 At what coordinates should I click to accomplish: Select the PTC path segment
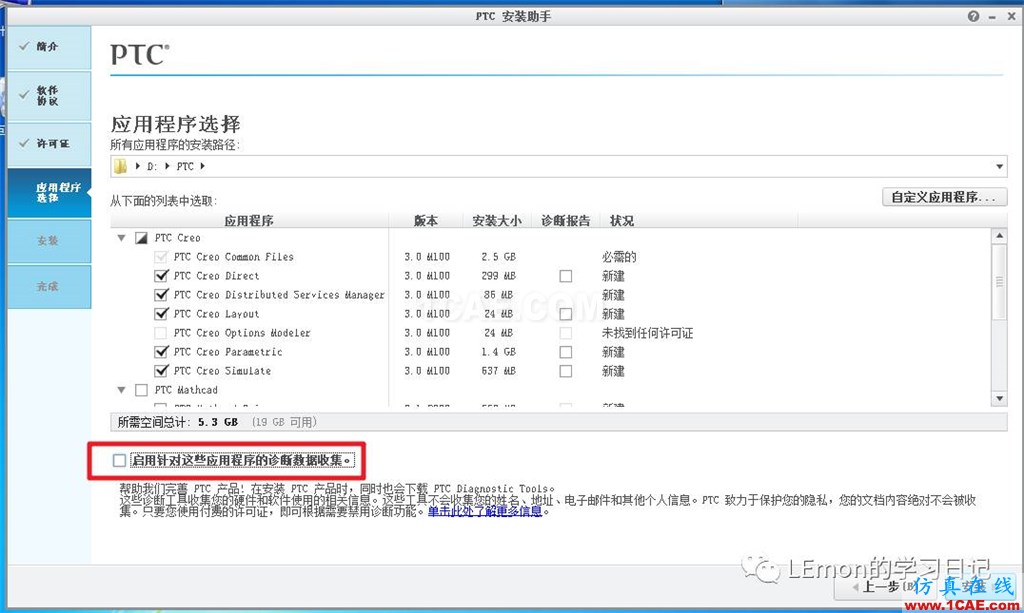[x=185, y=166]
